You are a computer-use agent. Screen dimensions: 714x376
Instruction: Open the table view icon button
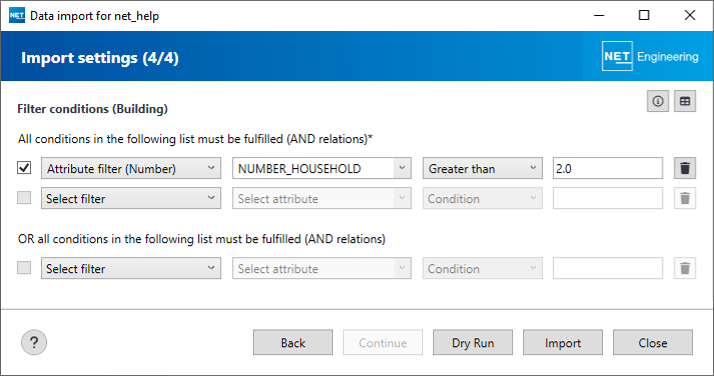coord(685,101)
